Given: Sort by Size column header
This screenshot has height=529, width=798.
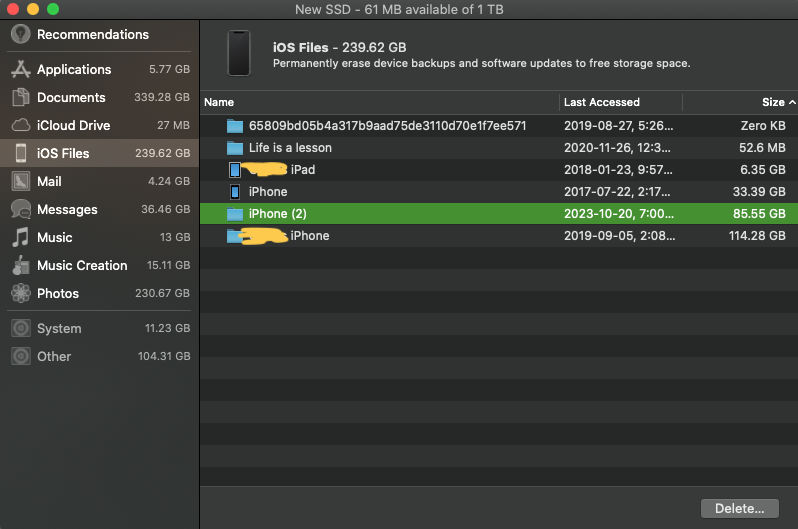Looking at the screenshot, I should point(773,102).
